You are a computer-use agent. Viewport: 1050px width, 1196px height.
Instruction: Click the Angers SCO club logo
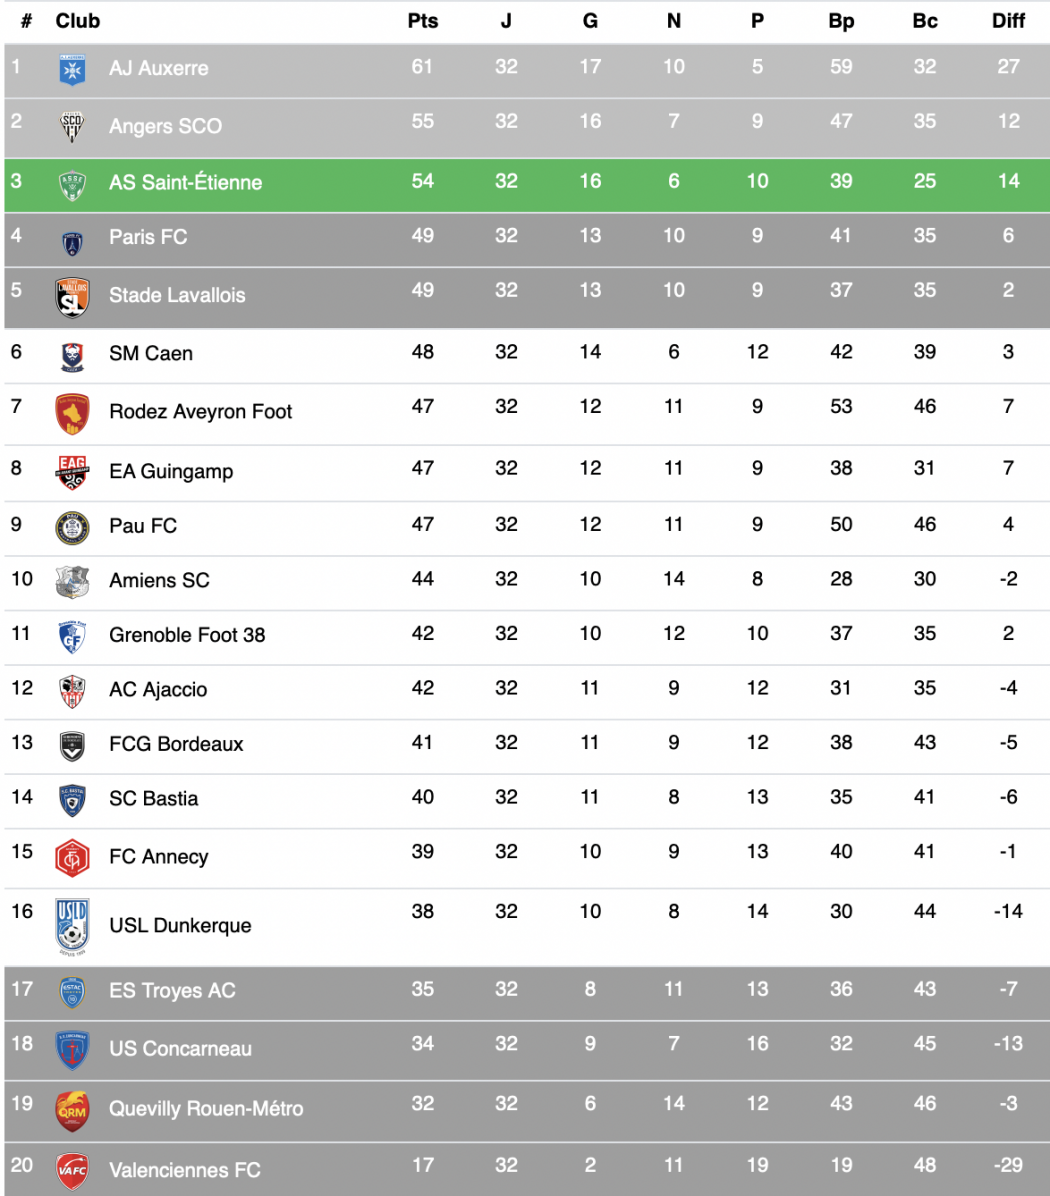[x=72, y=127]
